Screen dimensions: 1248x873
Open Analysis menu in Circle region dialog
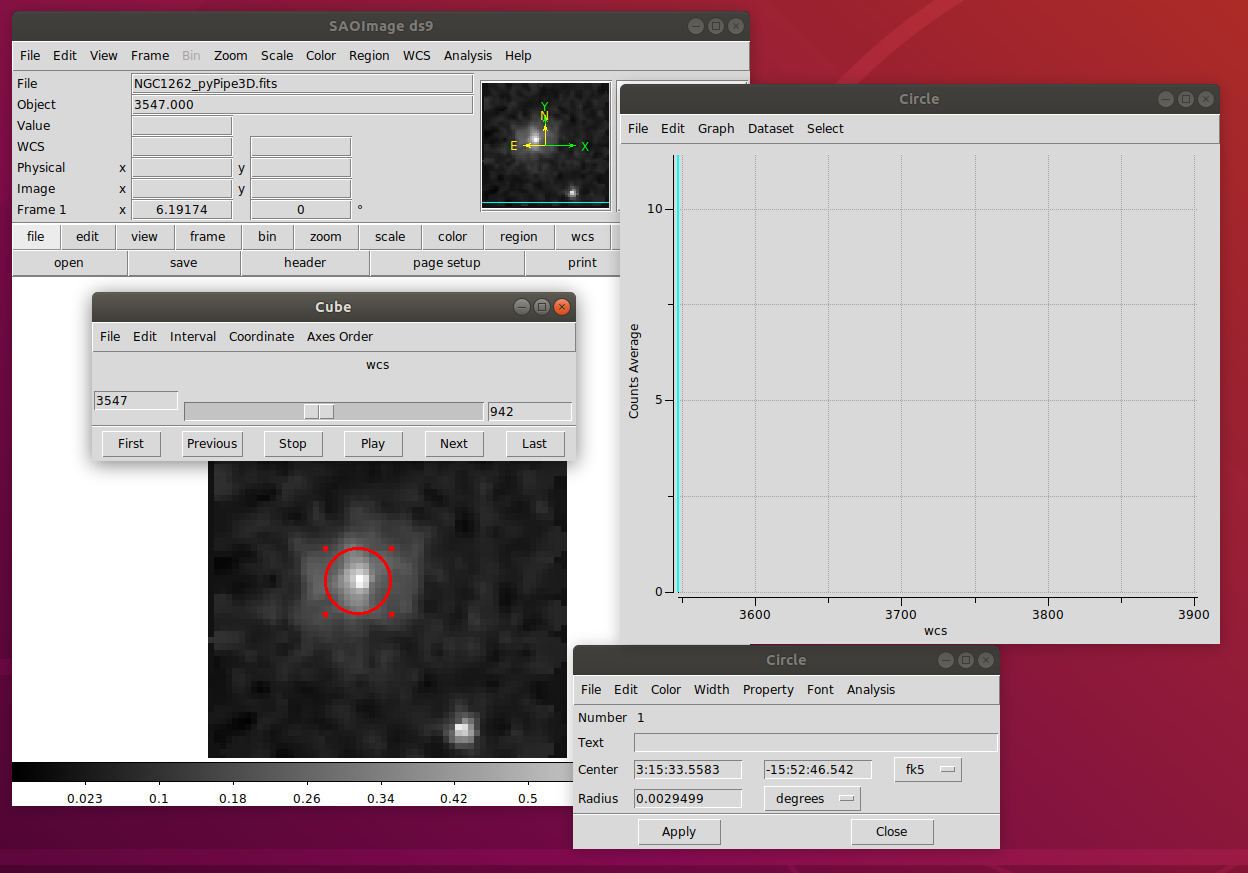[871, 690]
